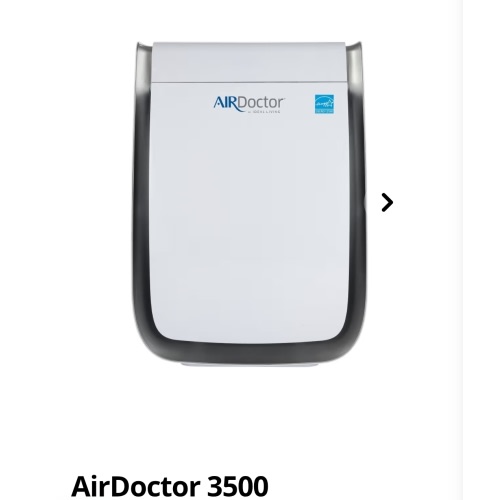Screen dimensions: 500x500
Task: Click the blue 'AIR' letters in the logo
Action: [226, 104]
